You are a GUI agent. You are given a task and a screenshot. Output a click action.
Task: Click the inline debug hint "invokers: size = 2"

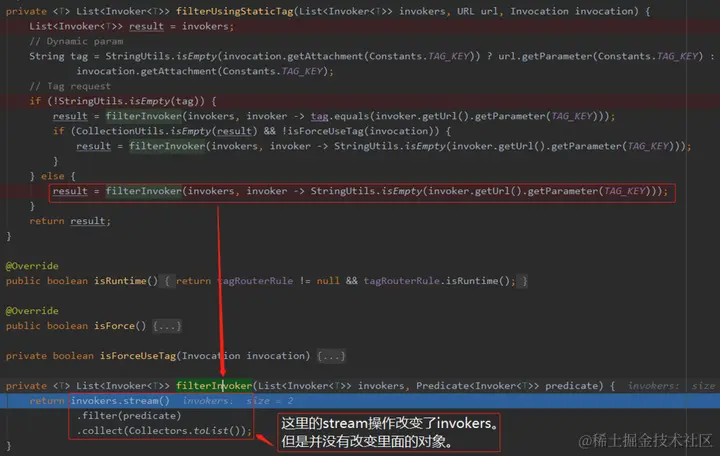click(238, 401)
